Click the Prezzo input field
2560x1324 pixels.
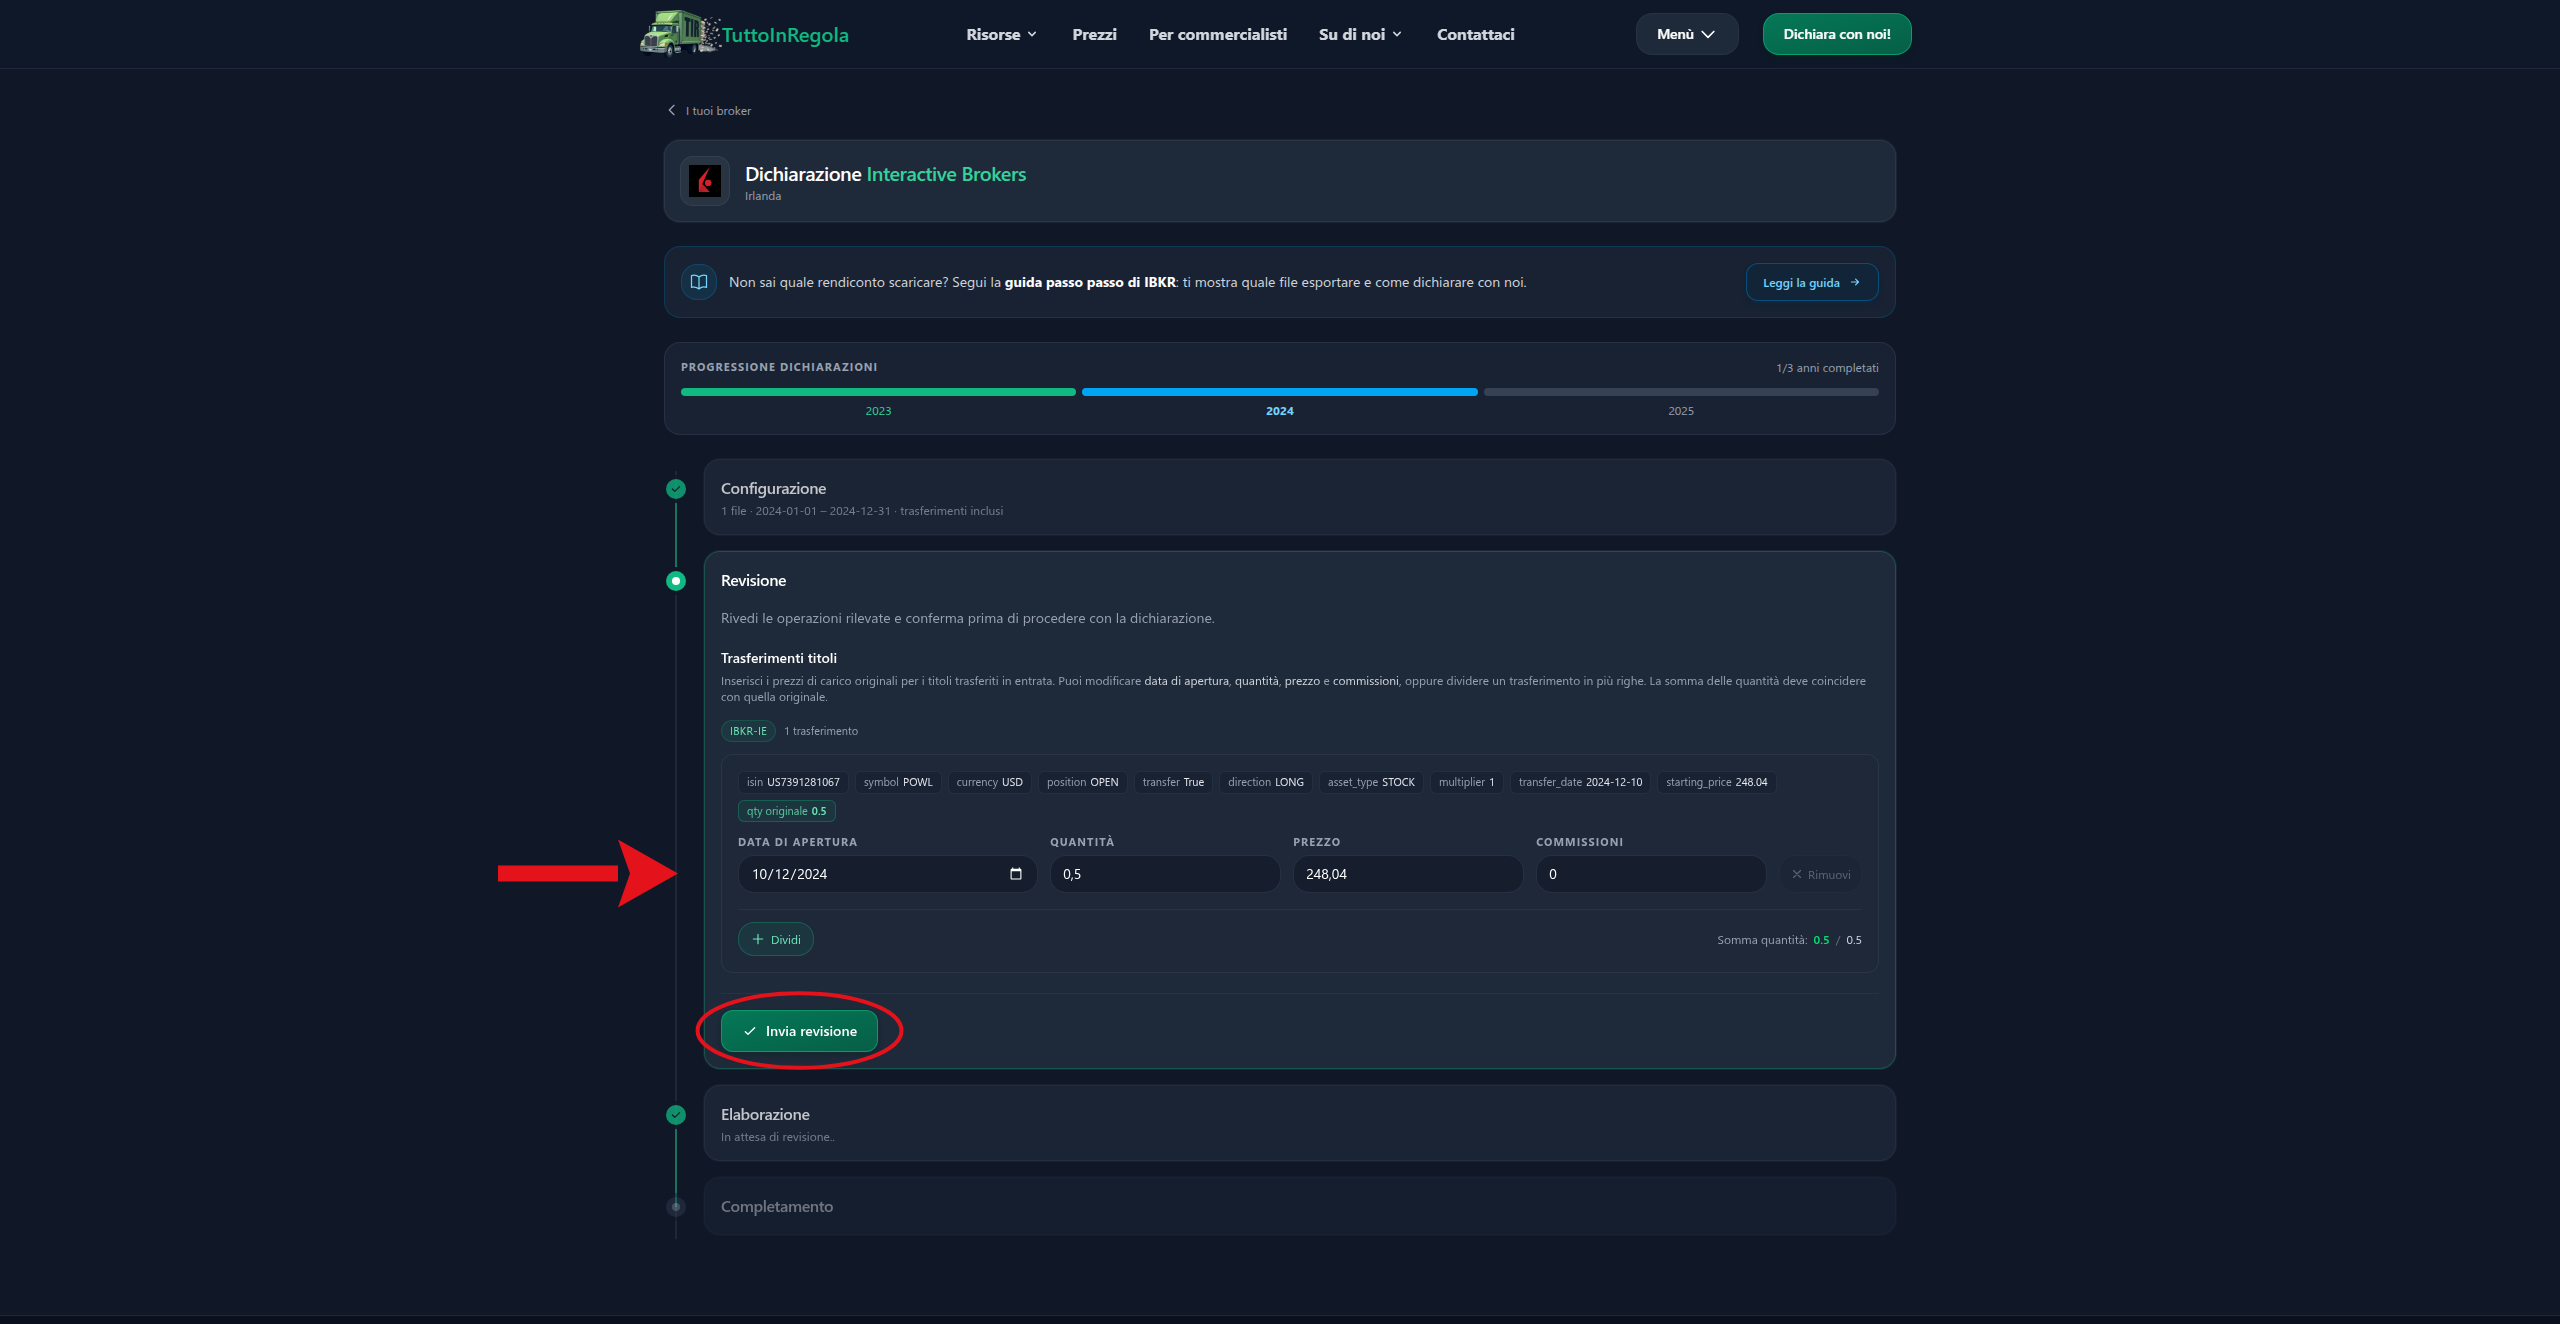[x=1408, y=874]
